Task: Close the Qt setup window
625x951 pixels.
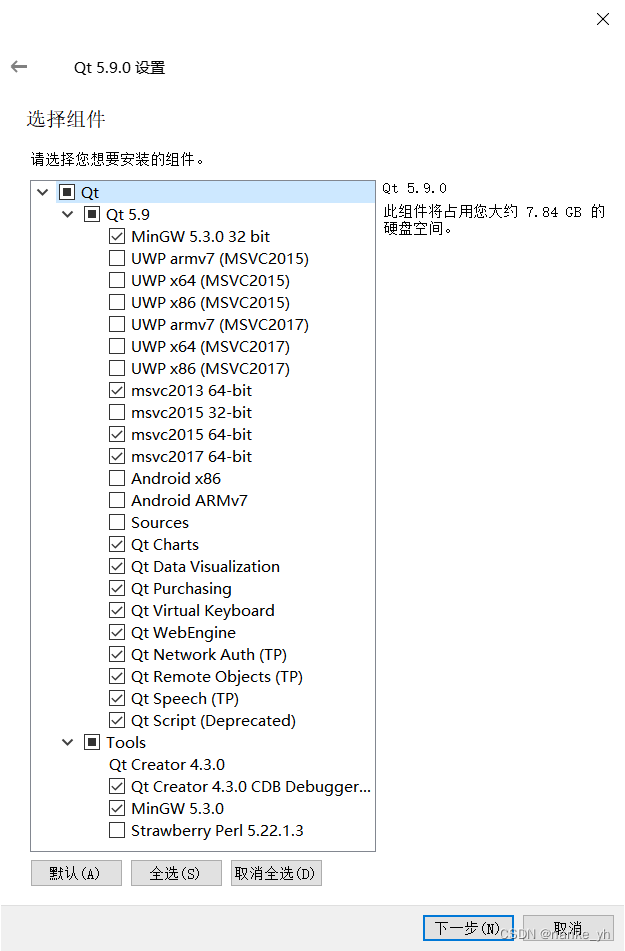Action: click(x=603, y=19)
